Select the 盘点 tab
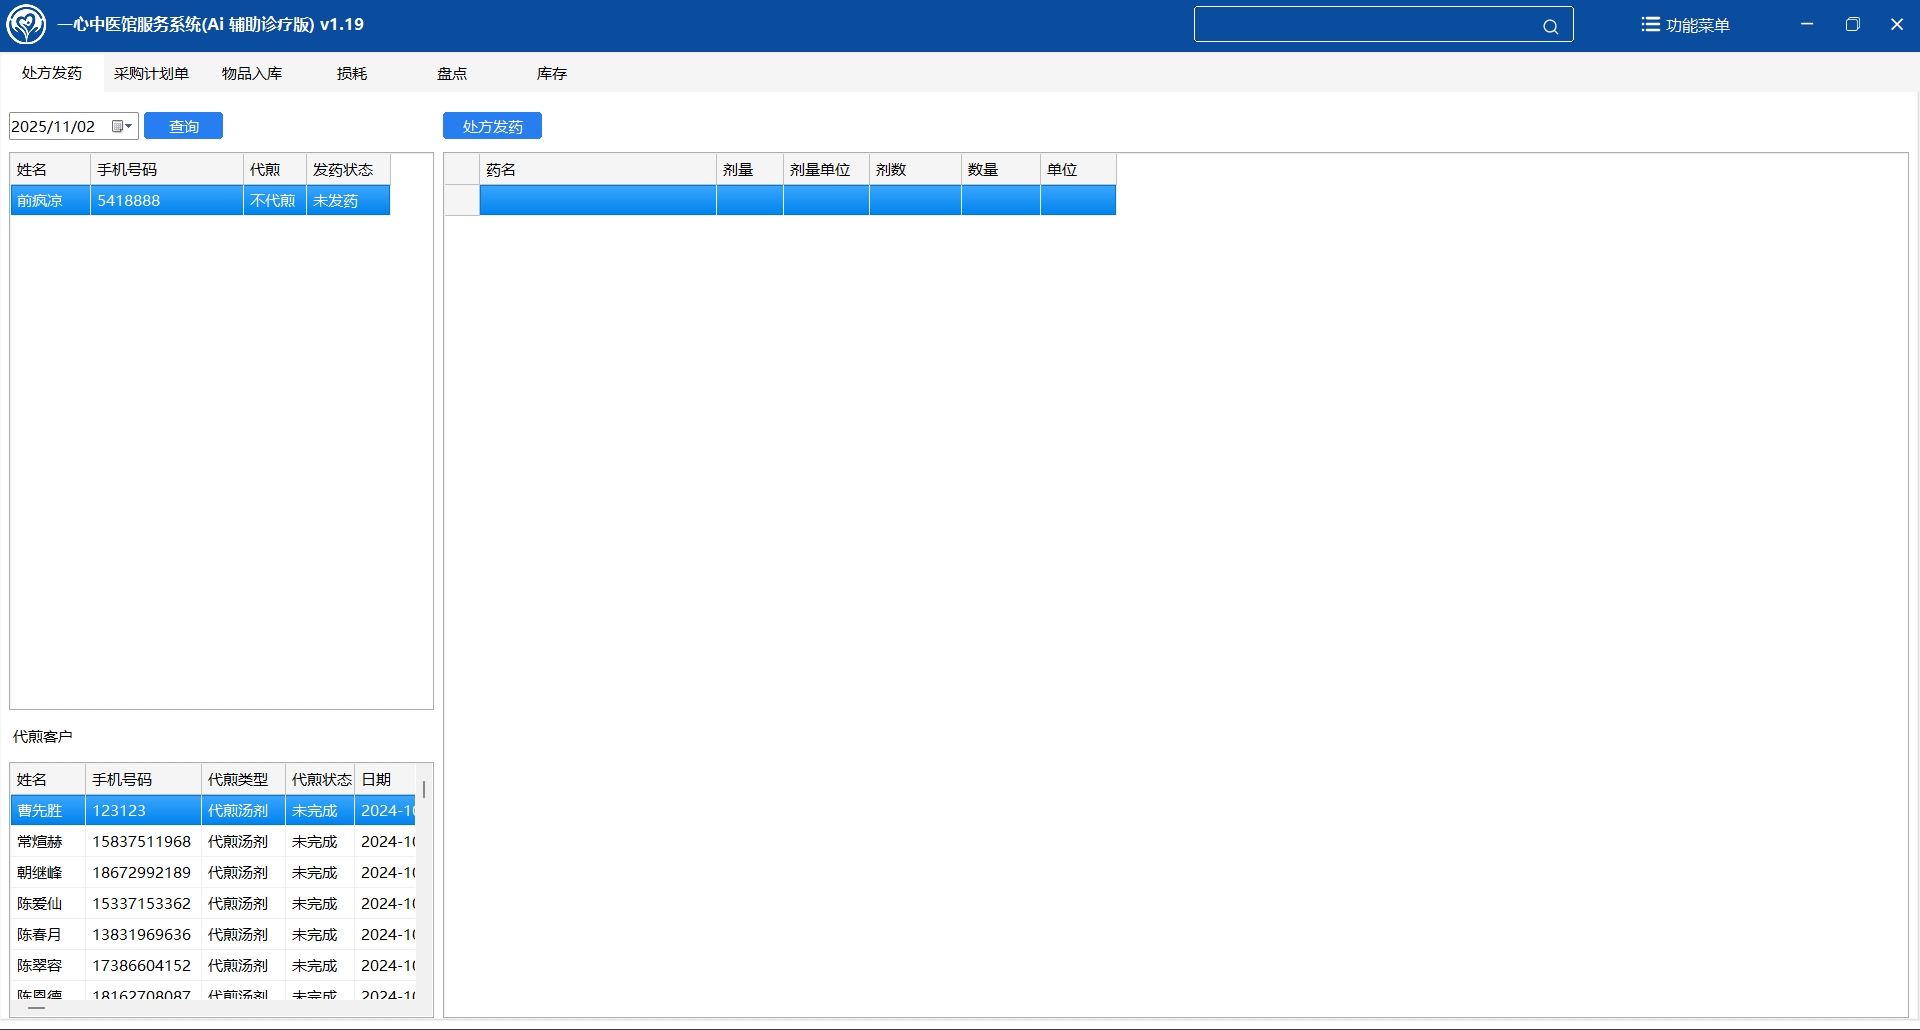1920x1030 pixels. [452, 73]
